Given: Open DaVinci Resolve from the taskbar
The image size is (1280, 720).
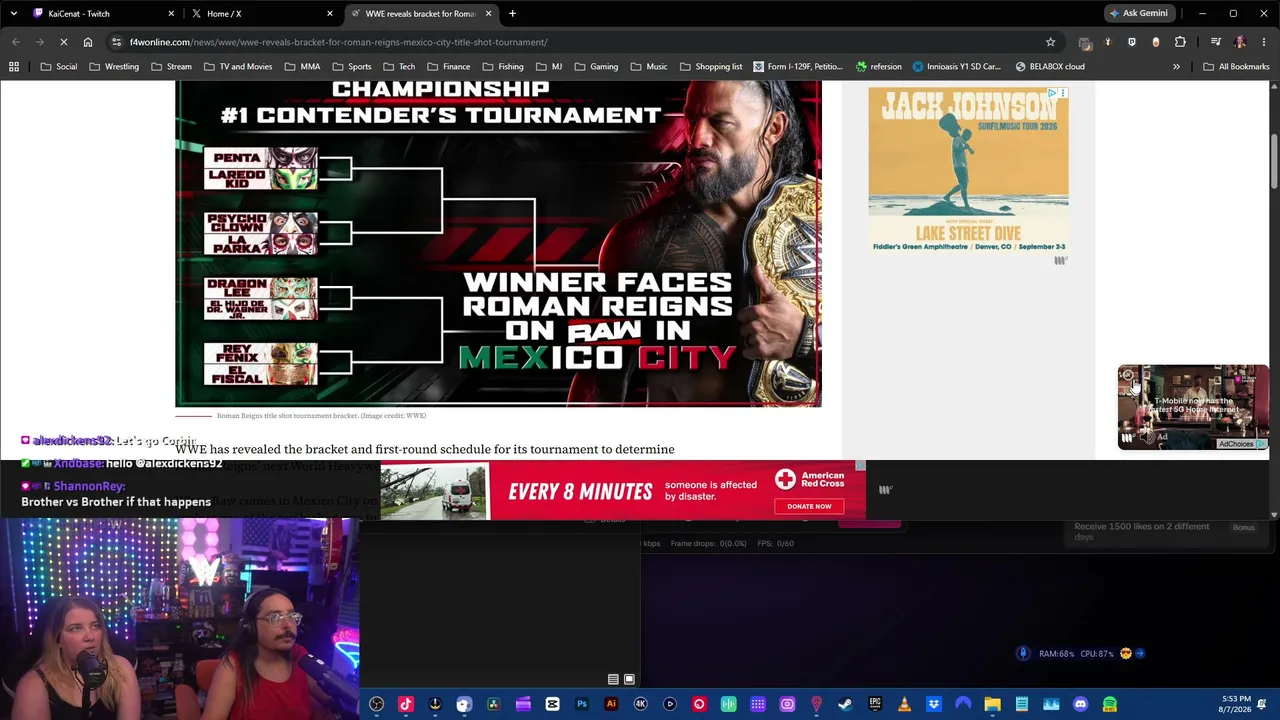Looking at the screenshot, I should coord(494,704).
